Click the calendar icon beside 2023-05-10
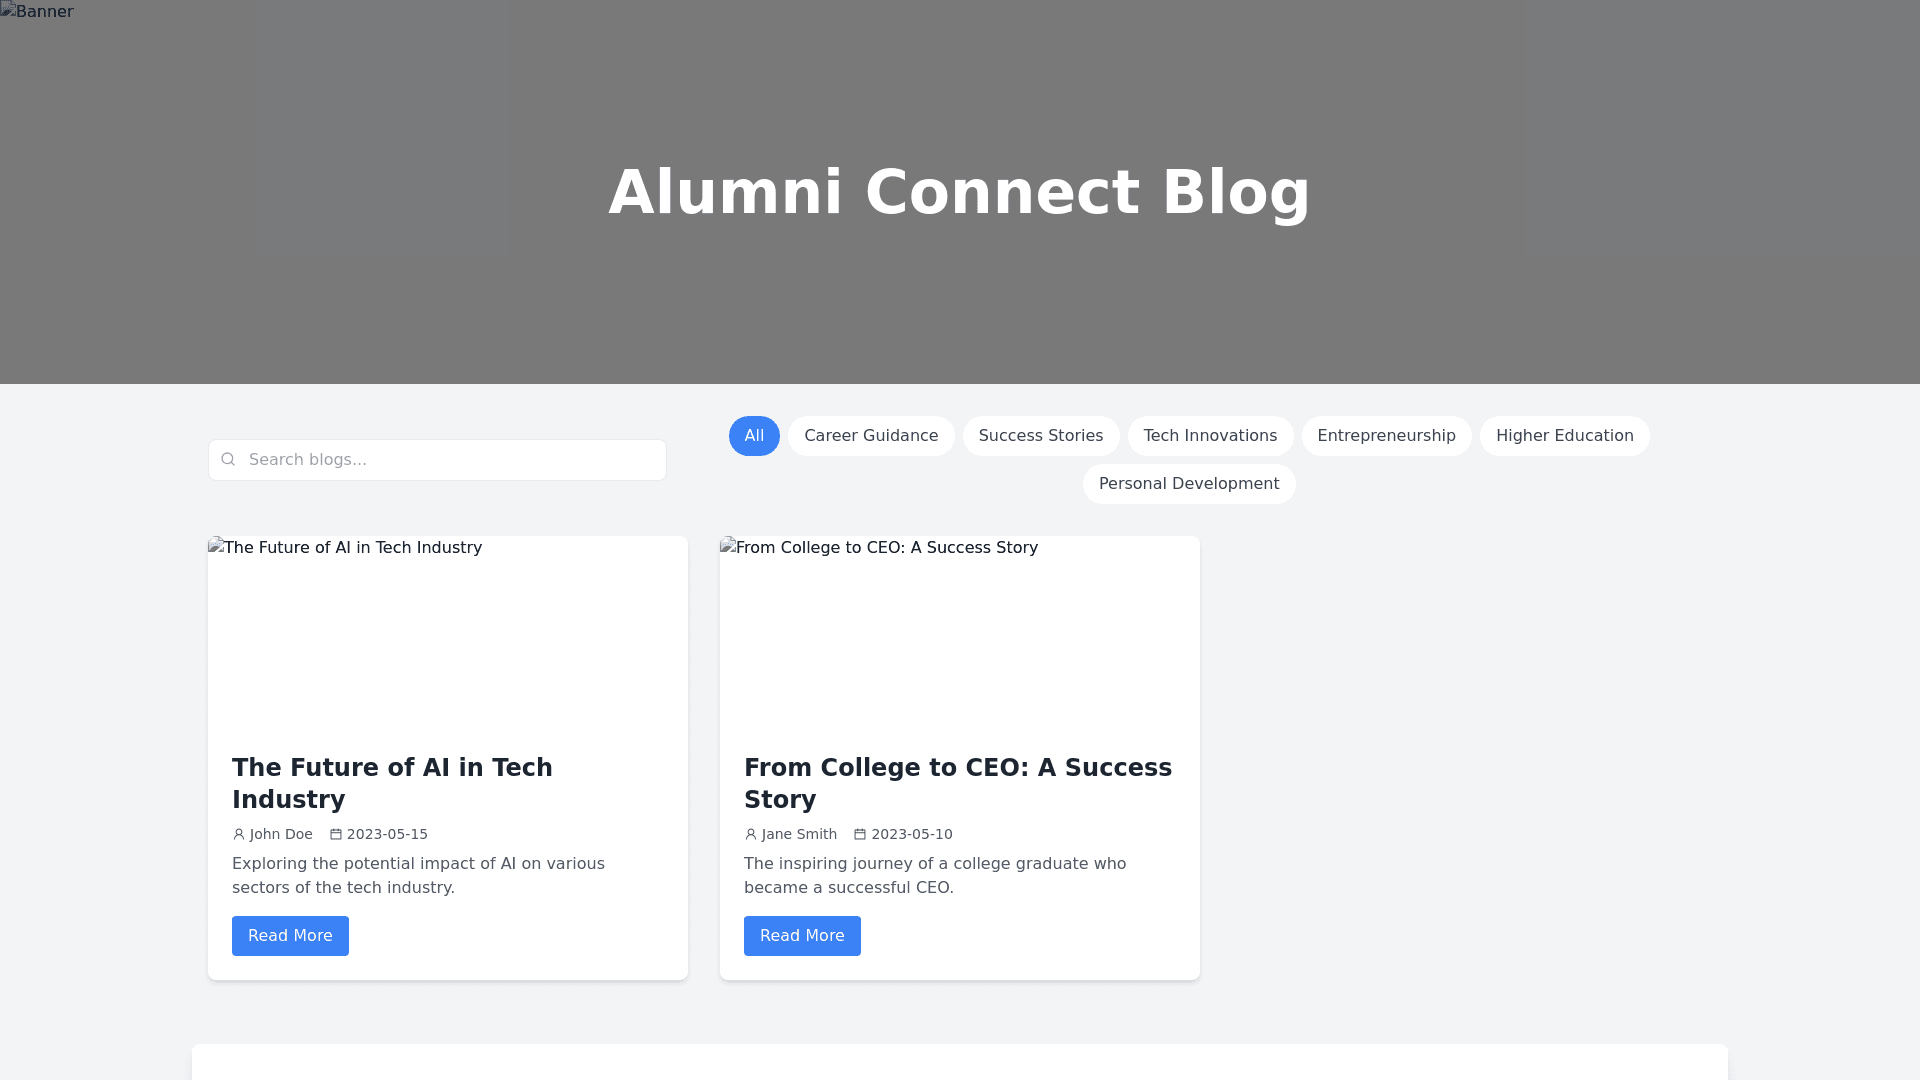The width and height of the screenshot is (1920, 1080). coord(860,834)
